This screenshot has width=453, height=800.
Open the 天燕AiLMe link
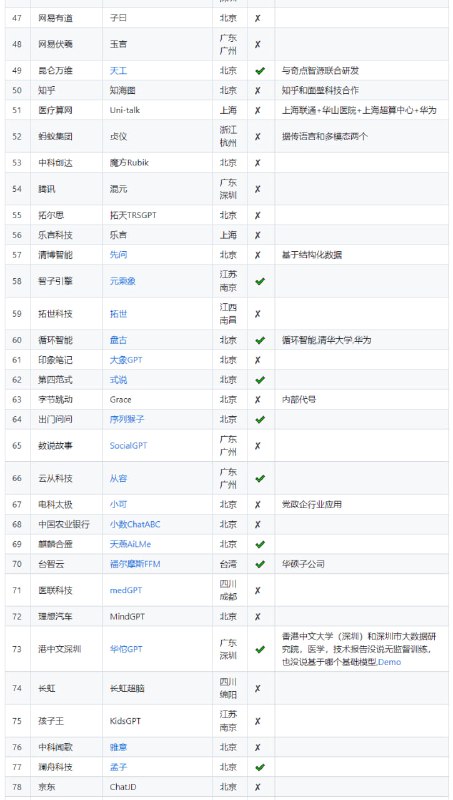tap(130, 544)
